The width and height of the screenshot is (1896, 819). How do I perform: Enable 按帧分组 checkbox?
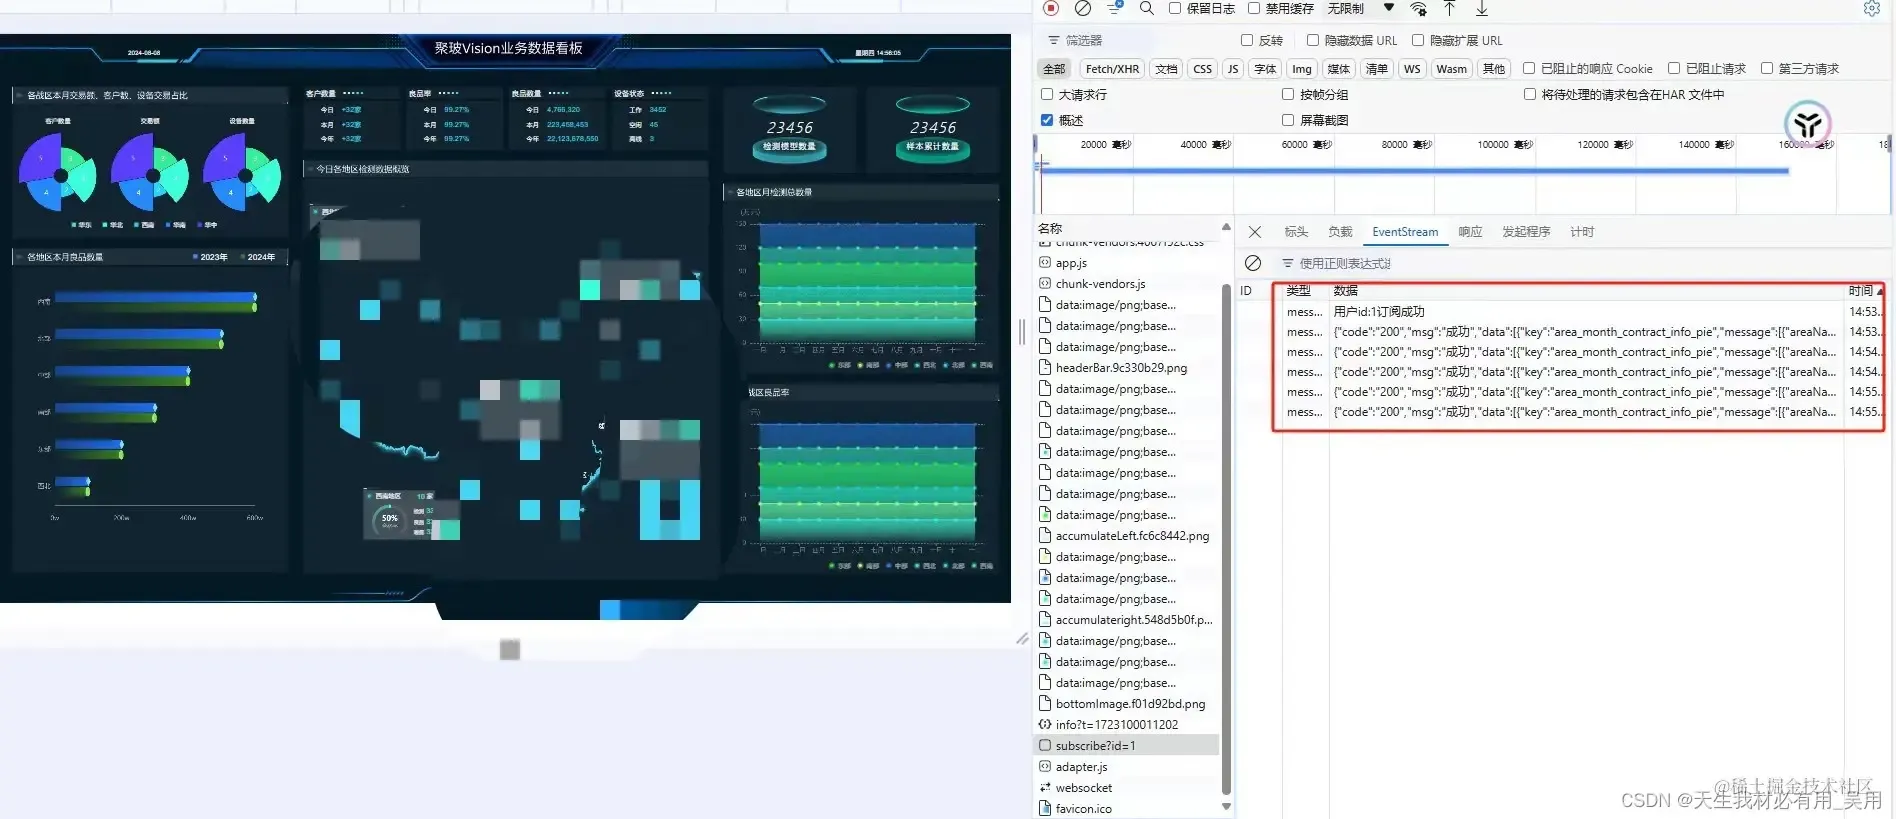coord(1288,94)
